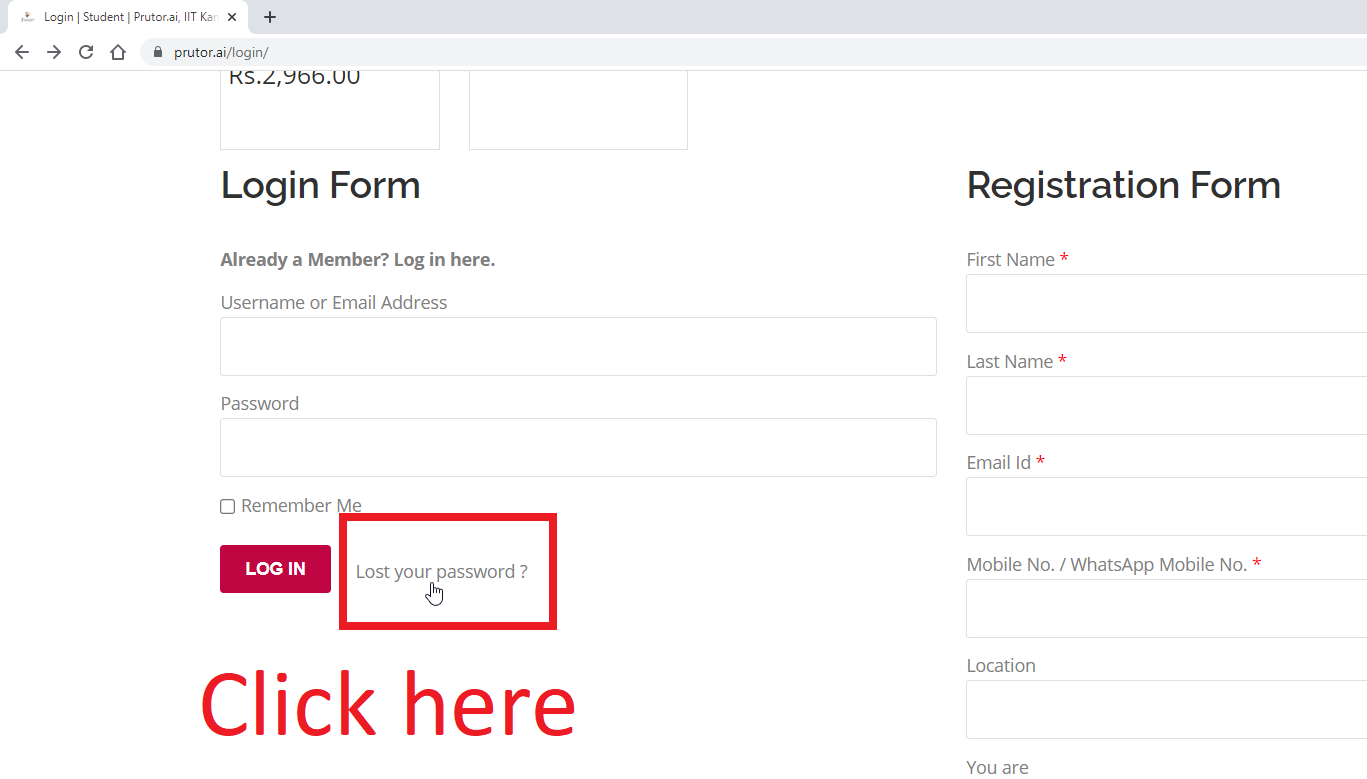
Task: Click the browser Back arrow
Action: (22, 52)
